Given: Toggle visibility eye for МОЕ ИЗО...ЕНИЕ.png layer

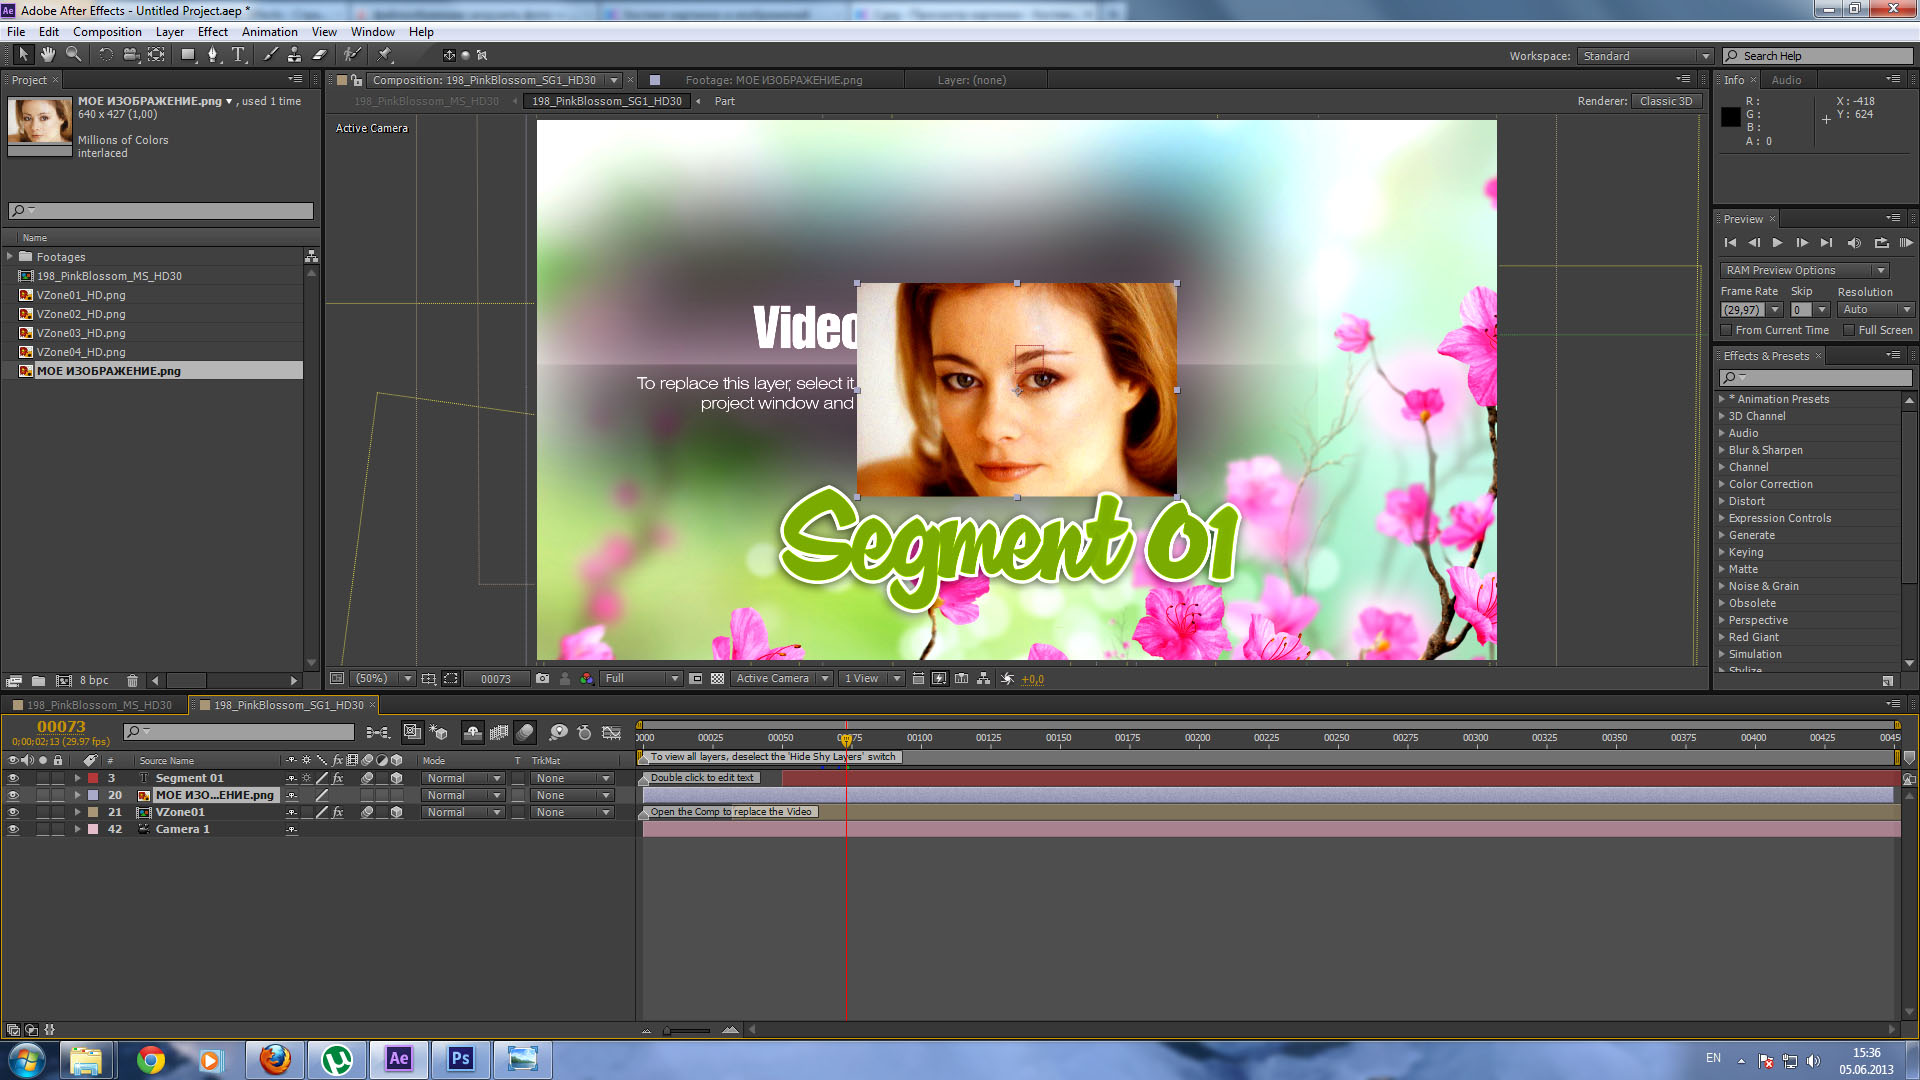Looking at the screenshot, I should 11,794.
